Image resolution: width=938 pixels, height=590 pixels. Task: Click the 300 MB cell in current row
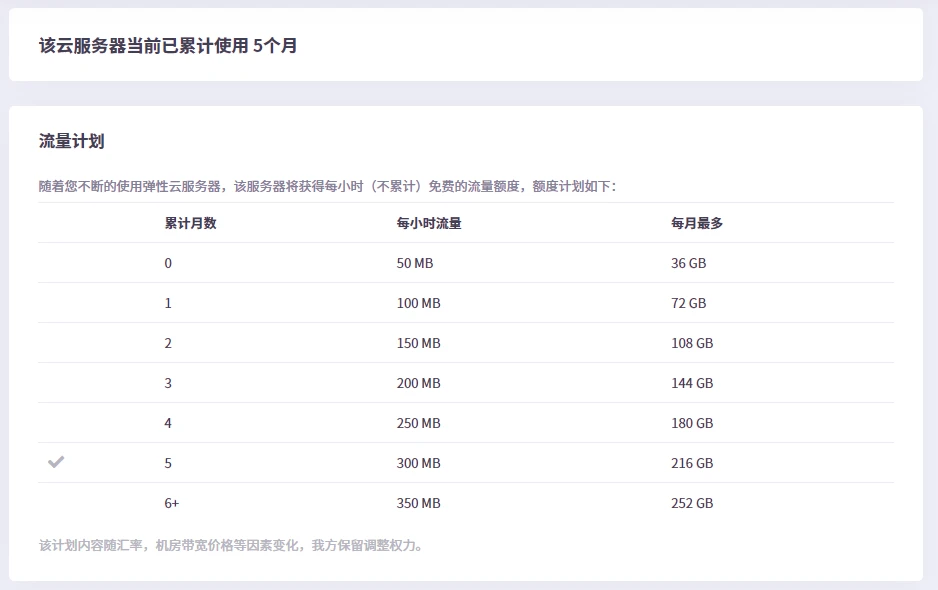point(418,463)
